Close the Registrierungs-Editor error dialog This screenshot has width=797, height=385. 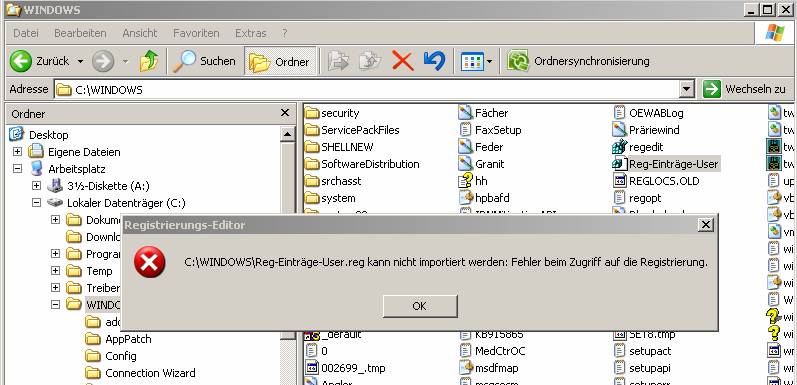click(705, 225)
